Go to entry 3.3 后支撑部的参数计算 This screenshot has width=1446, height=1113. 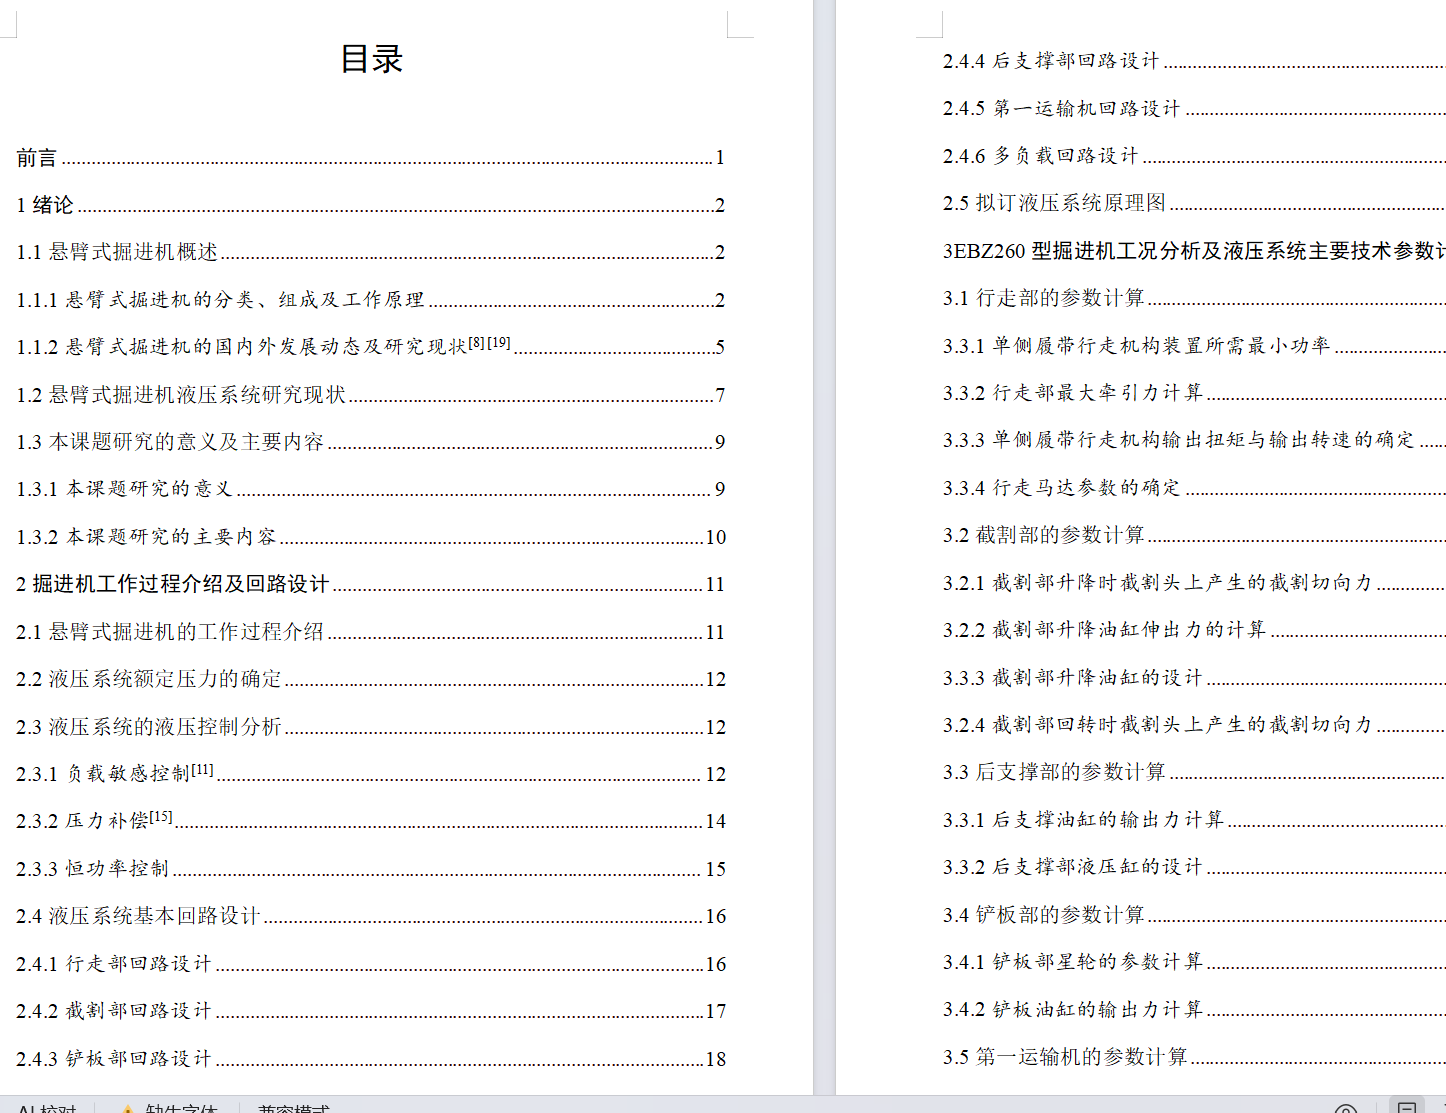click(x=1194, y=772)
